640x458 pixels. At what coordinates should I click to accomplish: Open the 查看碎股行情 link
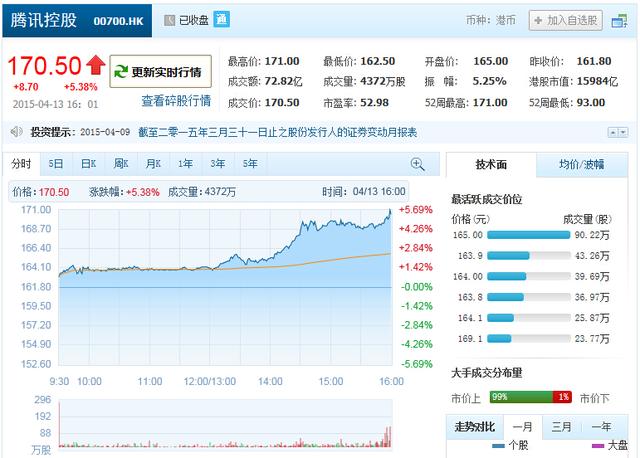point(176,100)
